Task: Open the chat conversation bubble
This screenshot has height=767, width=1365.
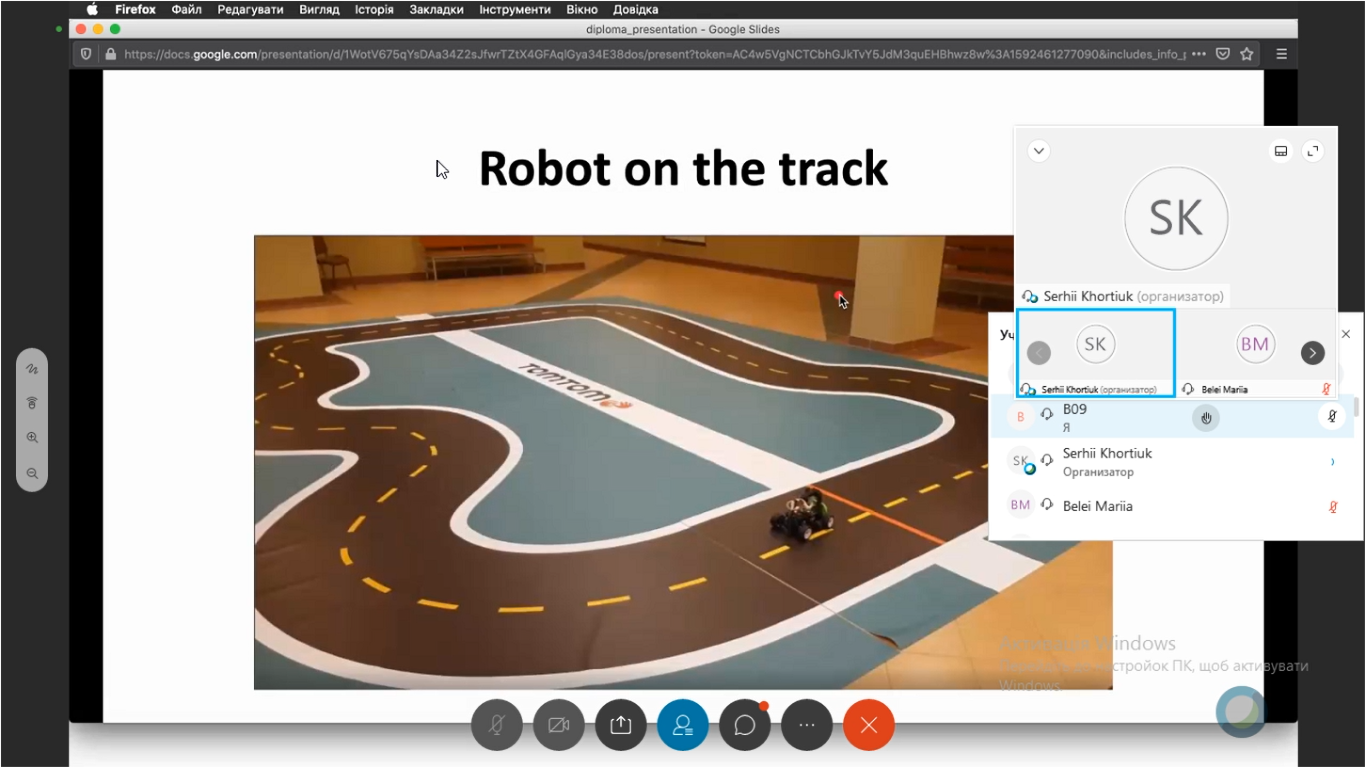Action: click(745, 725)
